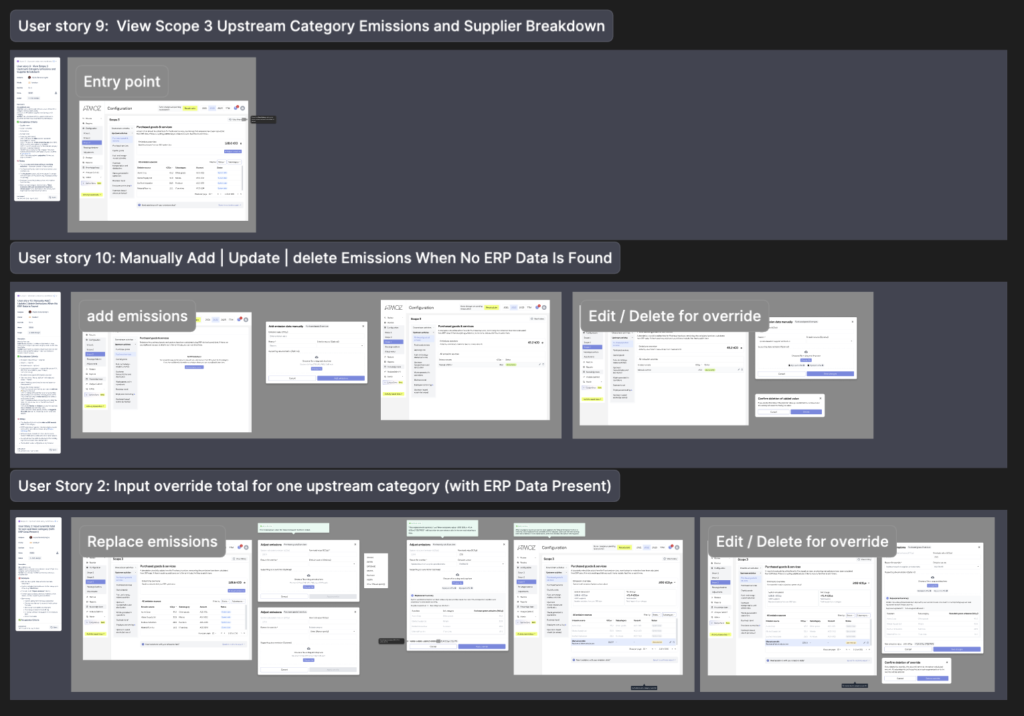Click the user avatar in Entry point mockup header
Image resolution: width=1024 pixels, height=716 pixels.
point(243,108)
